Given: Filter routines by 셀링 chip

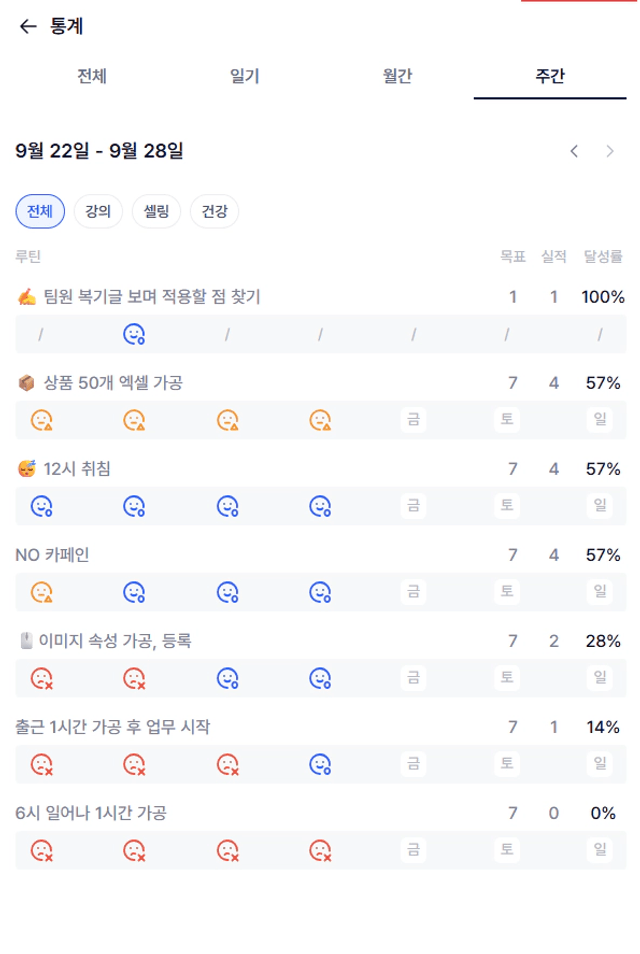Looking at the screenshot, I should pos(156,212).
